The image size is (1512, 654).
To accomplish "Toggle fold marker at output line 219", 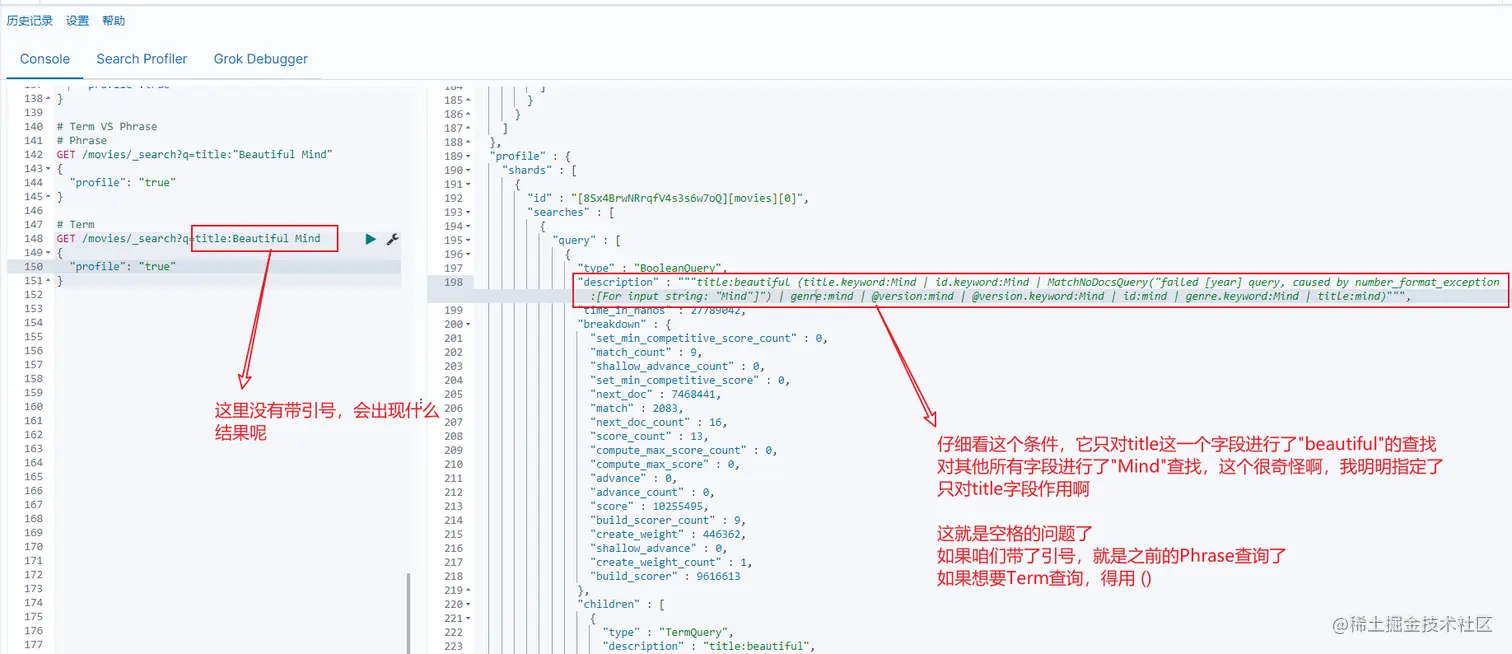I will pyautogui.click(x=469, y=591).
